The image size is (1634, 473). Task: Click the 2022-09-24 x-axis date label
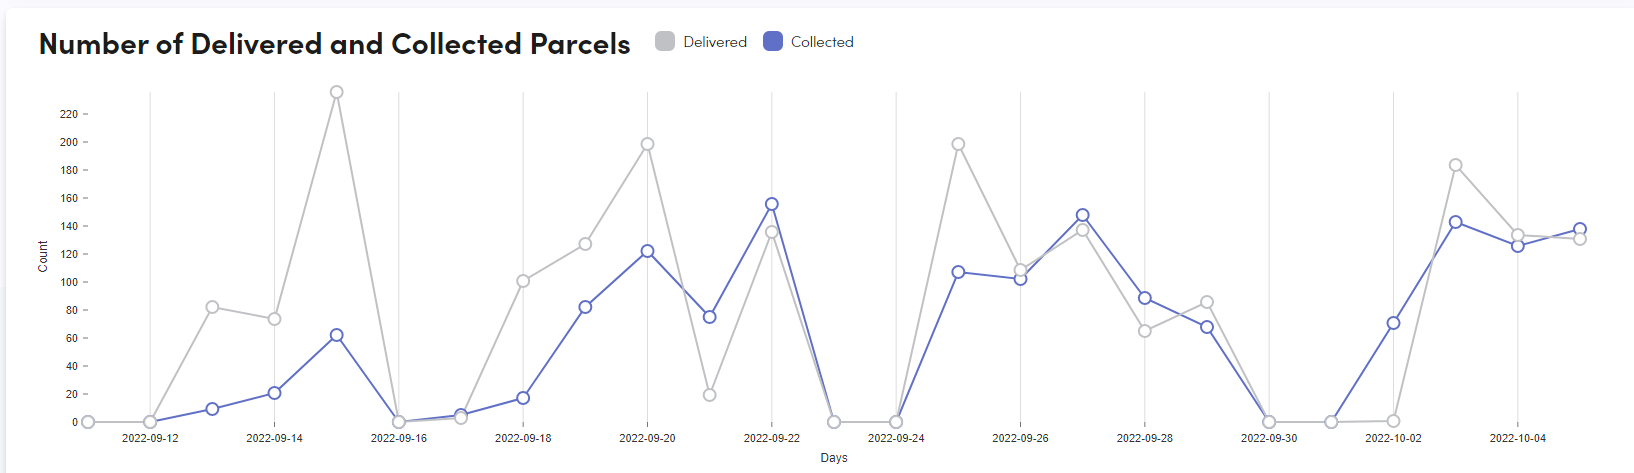click(x=896, y=438)
